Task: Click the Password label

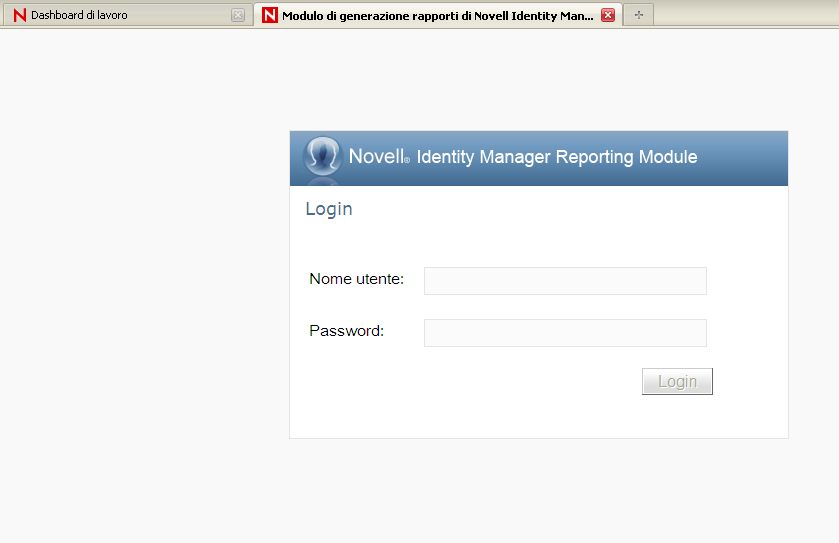Action: (x=346, y=331)
